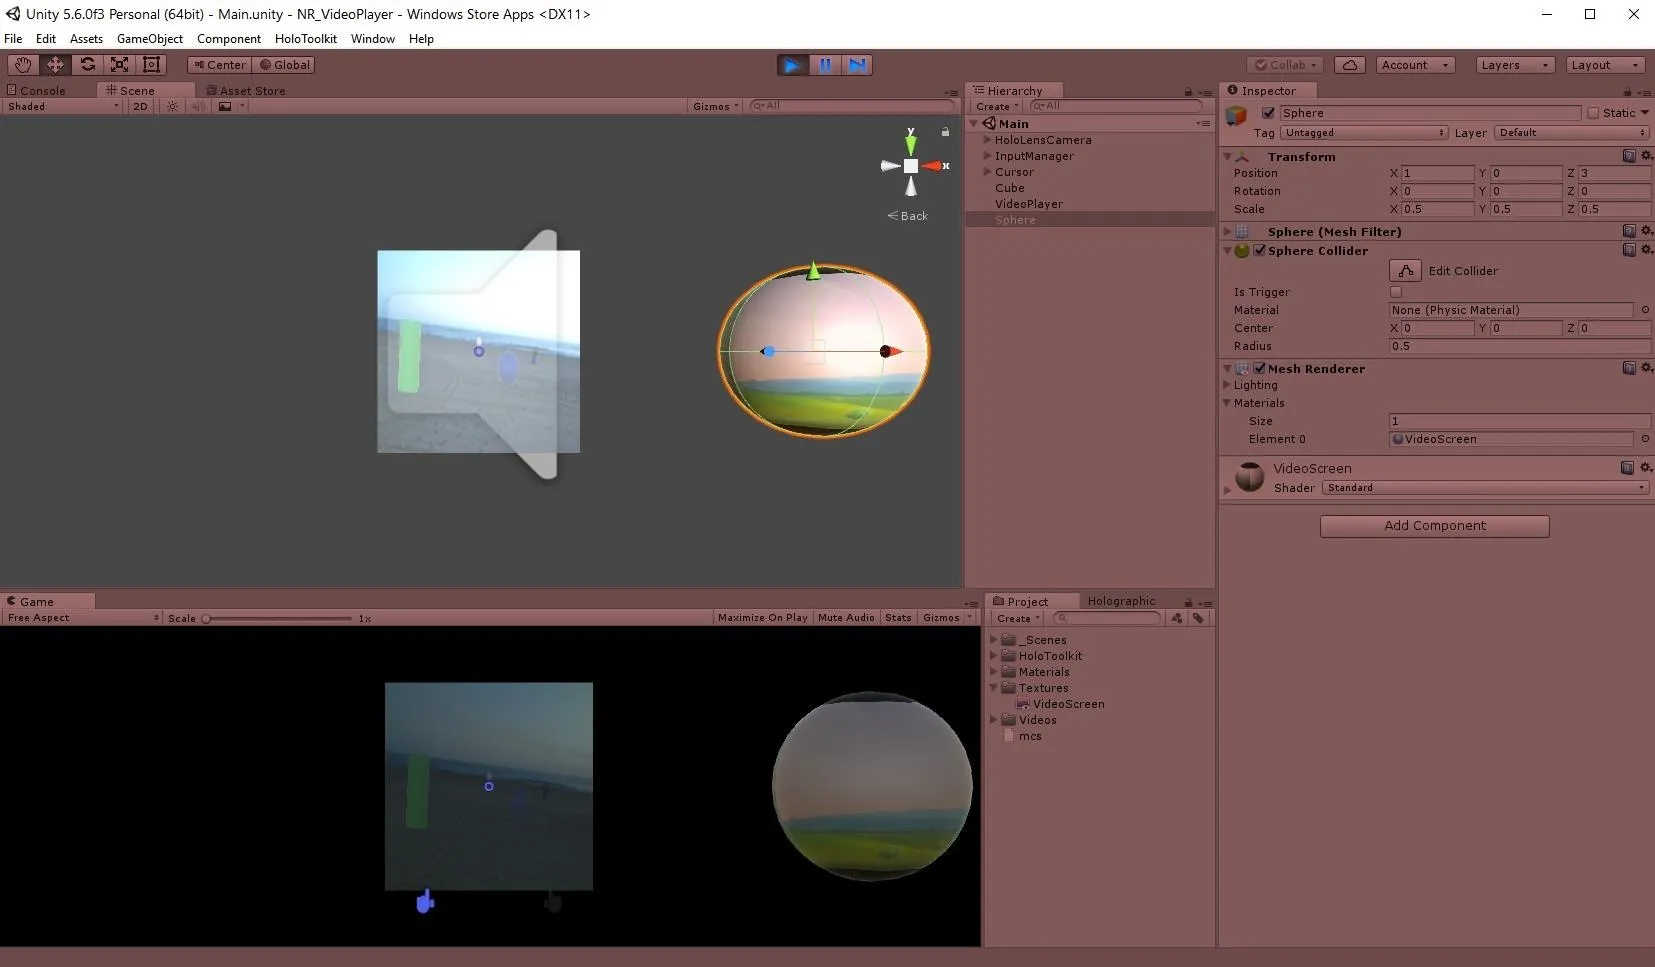Open Shader Standard dropdown
The height and width of the screenshot is (967, 1655).
[1485, 488]
